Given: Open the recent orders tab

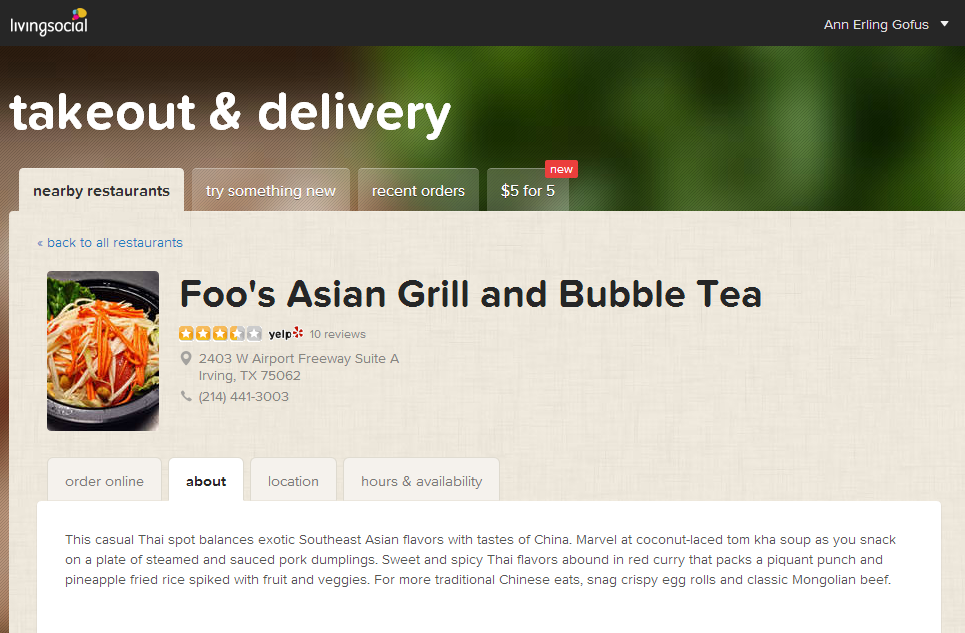Looking at the screenshot, I should 418,190.
